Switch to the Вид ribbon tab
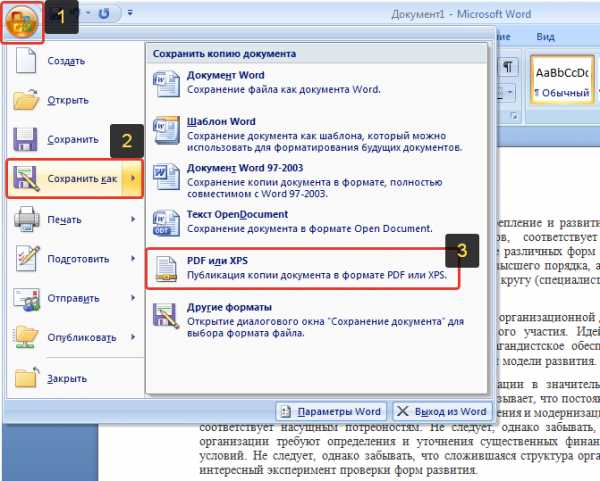The width and height of the screenshot is (600, 481). [x=545, y=37]
